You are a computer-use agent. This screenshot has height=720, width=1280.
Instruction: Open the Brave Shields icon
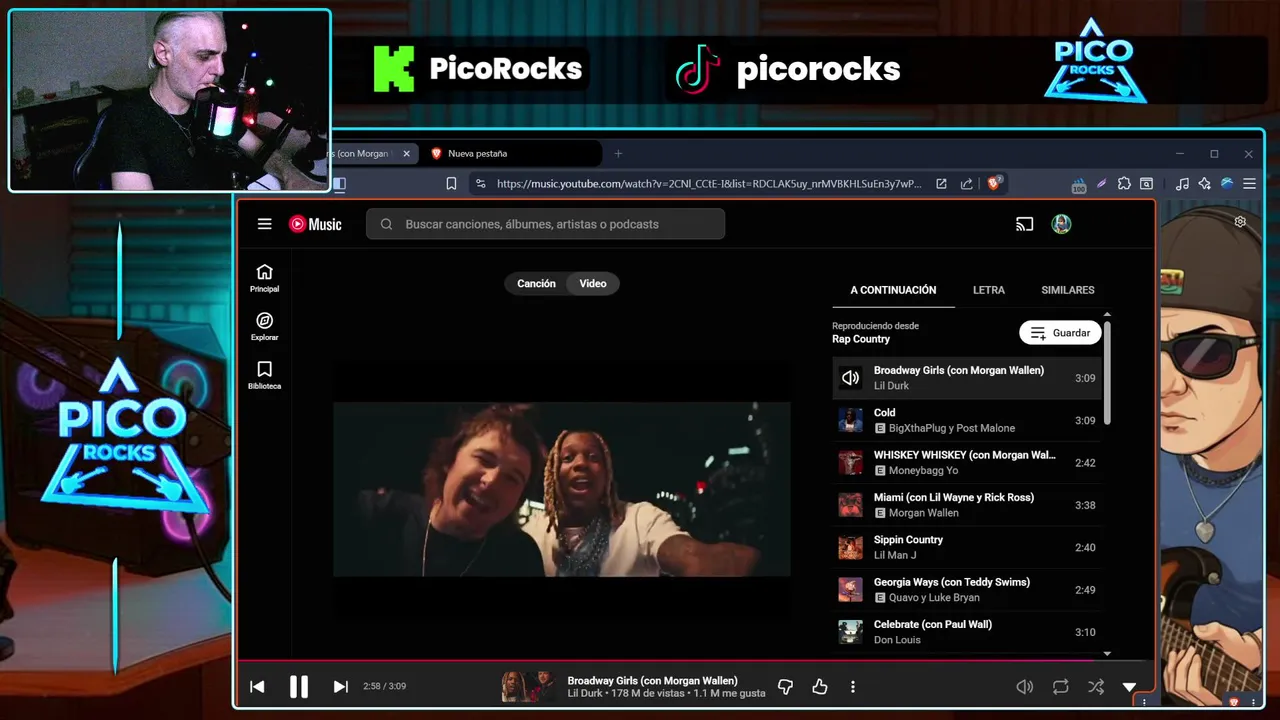(994, 183)
